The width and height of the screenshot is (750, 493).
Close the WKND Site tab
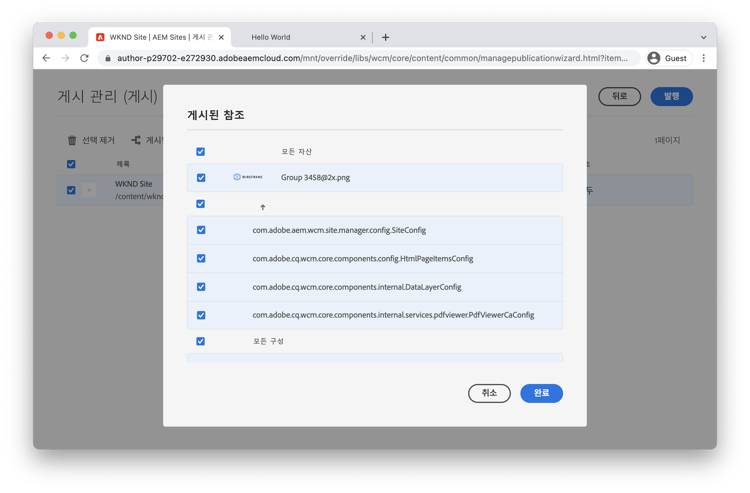click(221, 37)
